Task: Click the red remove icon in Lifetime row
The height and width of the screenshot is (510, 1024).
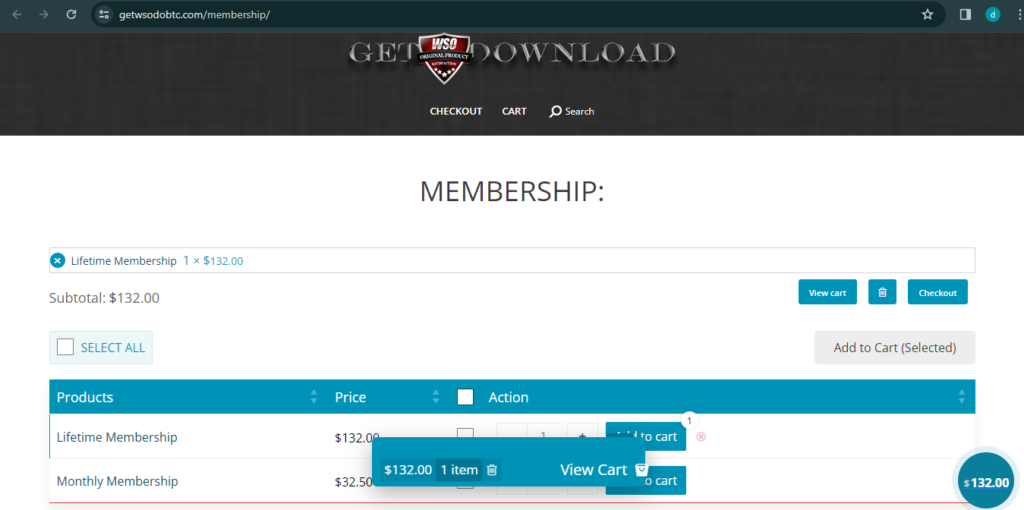Action: [x=701, y=437]
